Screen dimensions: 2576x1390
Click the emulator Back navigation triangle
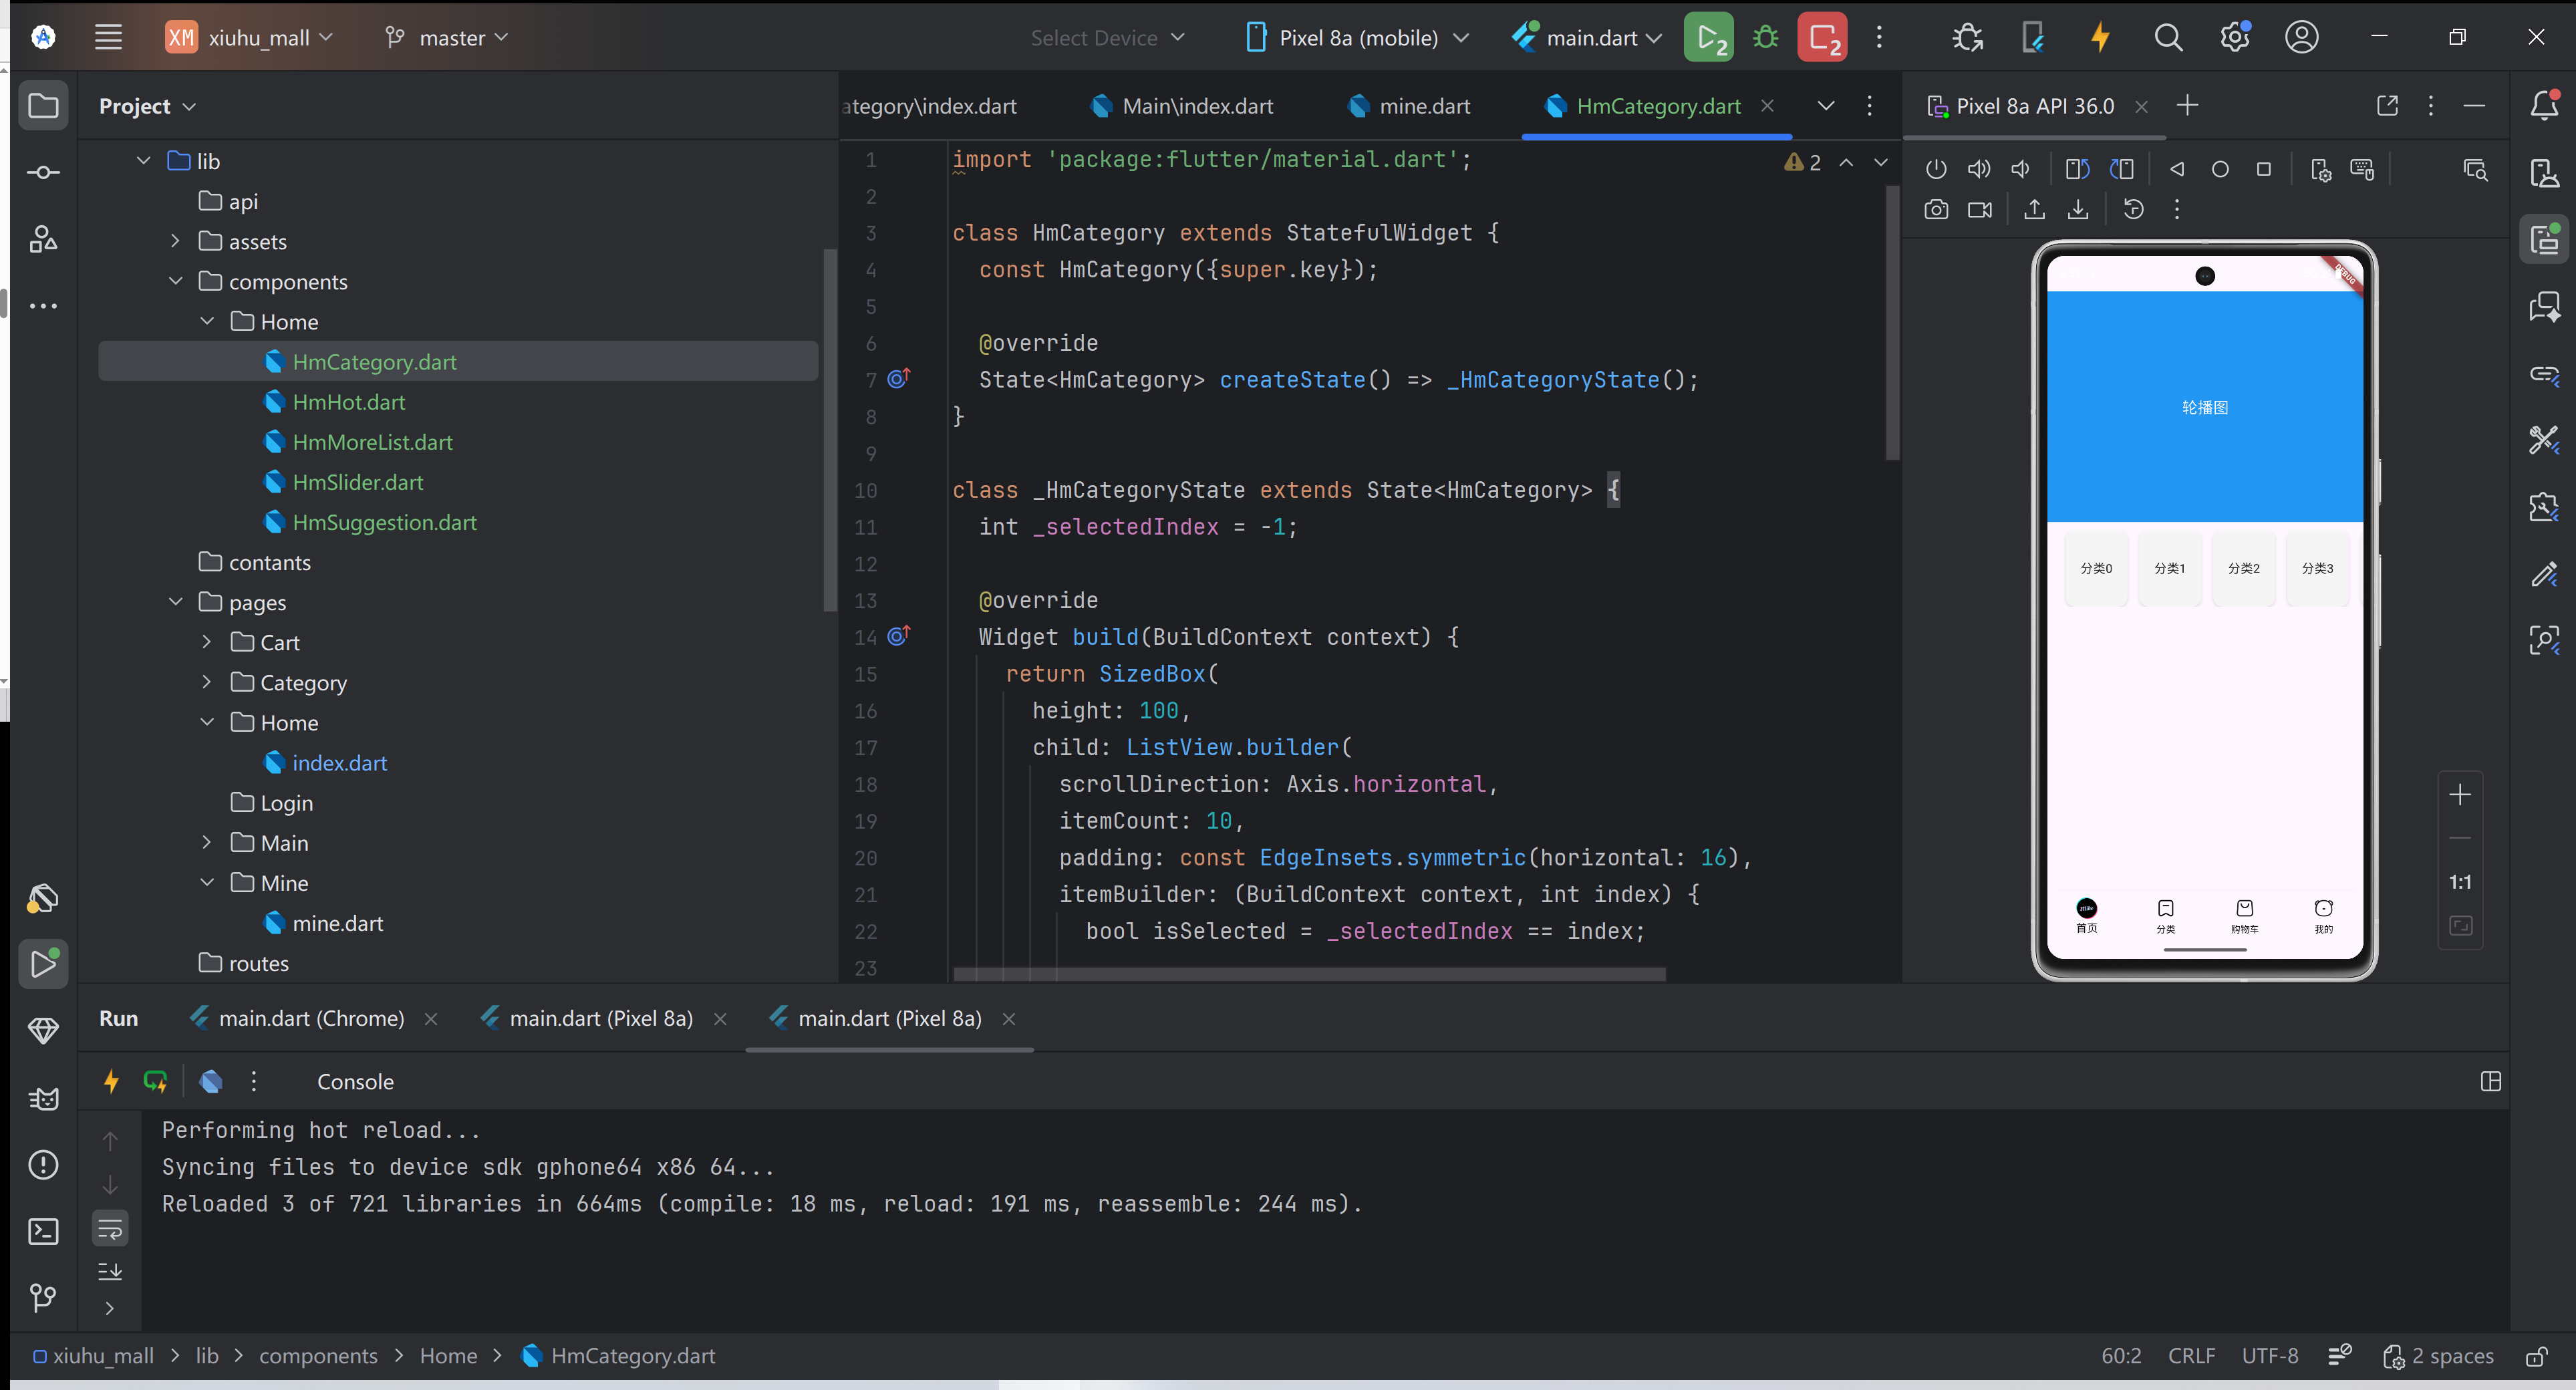(x=2176, y=169)
